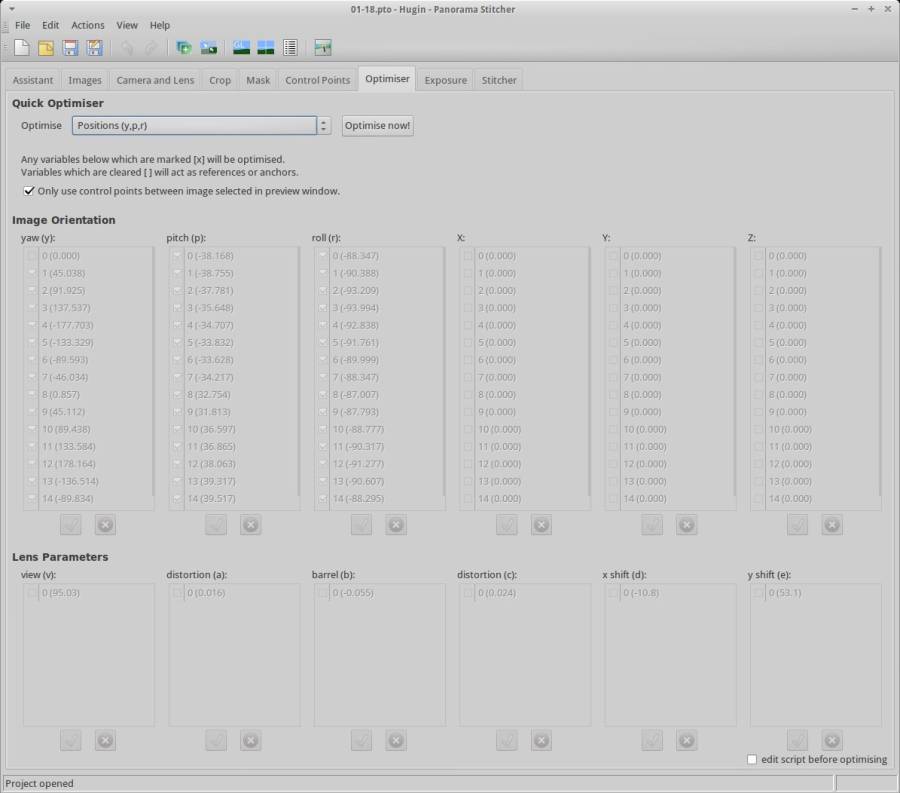
Task: Open the Actions menu
Action: pyautogui.click(x=87, y=25)
